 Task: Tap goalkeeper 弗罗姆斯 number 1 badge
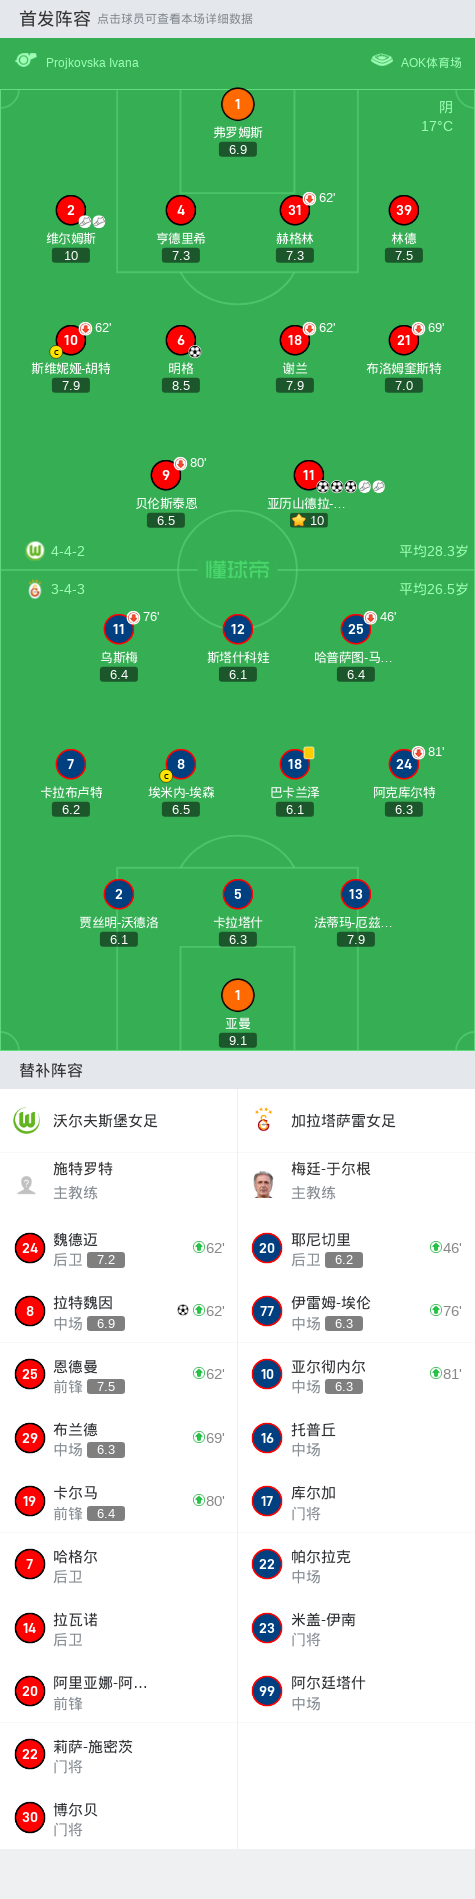(x=237, y=104)
